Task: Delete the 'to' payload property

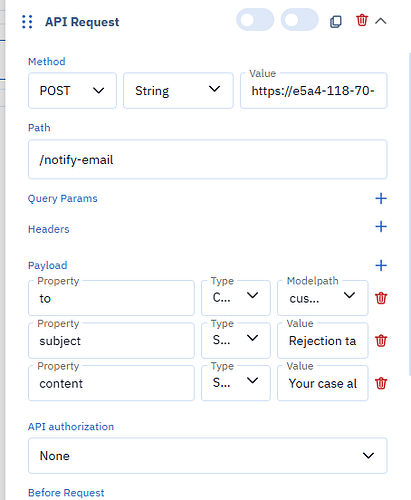Action: point(381,298)
